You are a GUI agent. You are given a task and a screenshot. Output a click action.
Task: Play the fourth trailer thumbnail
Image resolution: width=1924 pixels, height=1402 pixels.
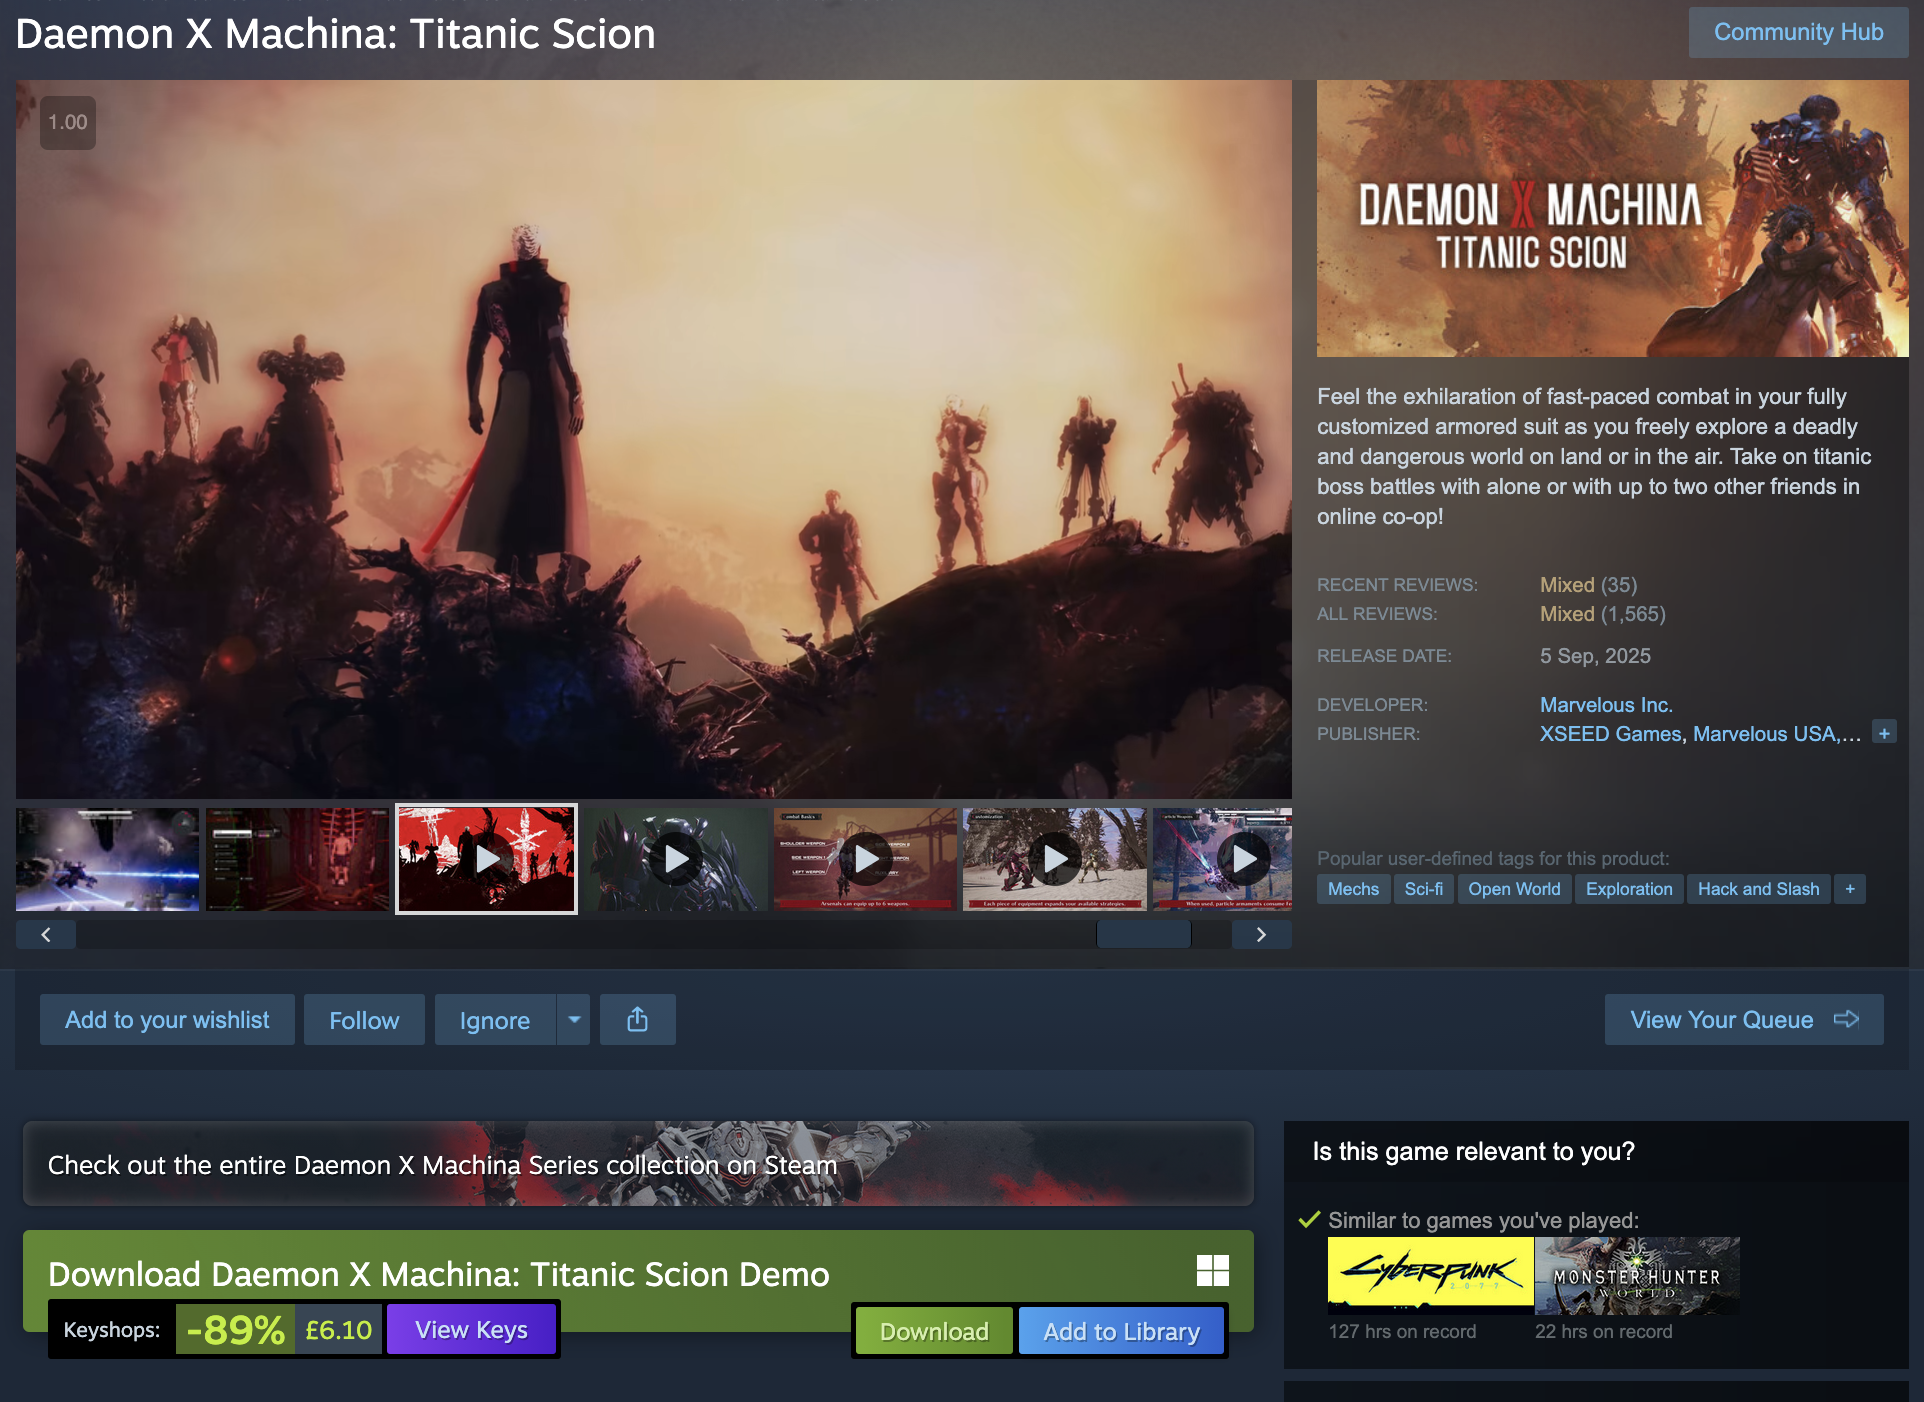[x=676, y=859]
